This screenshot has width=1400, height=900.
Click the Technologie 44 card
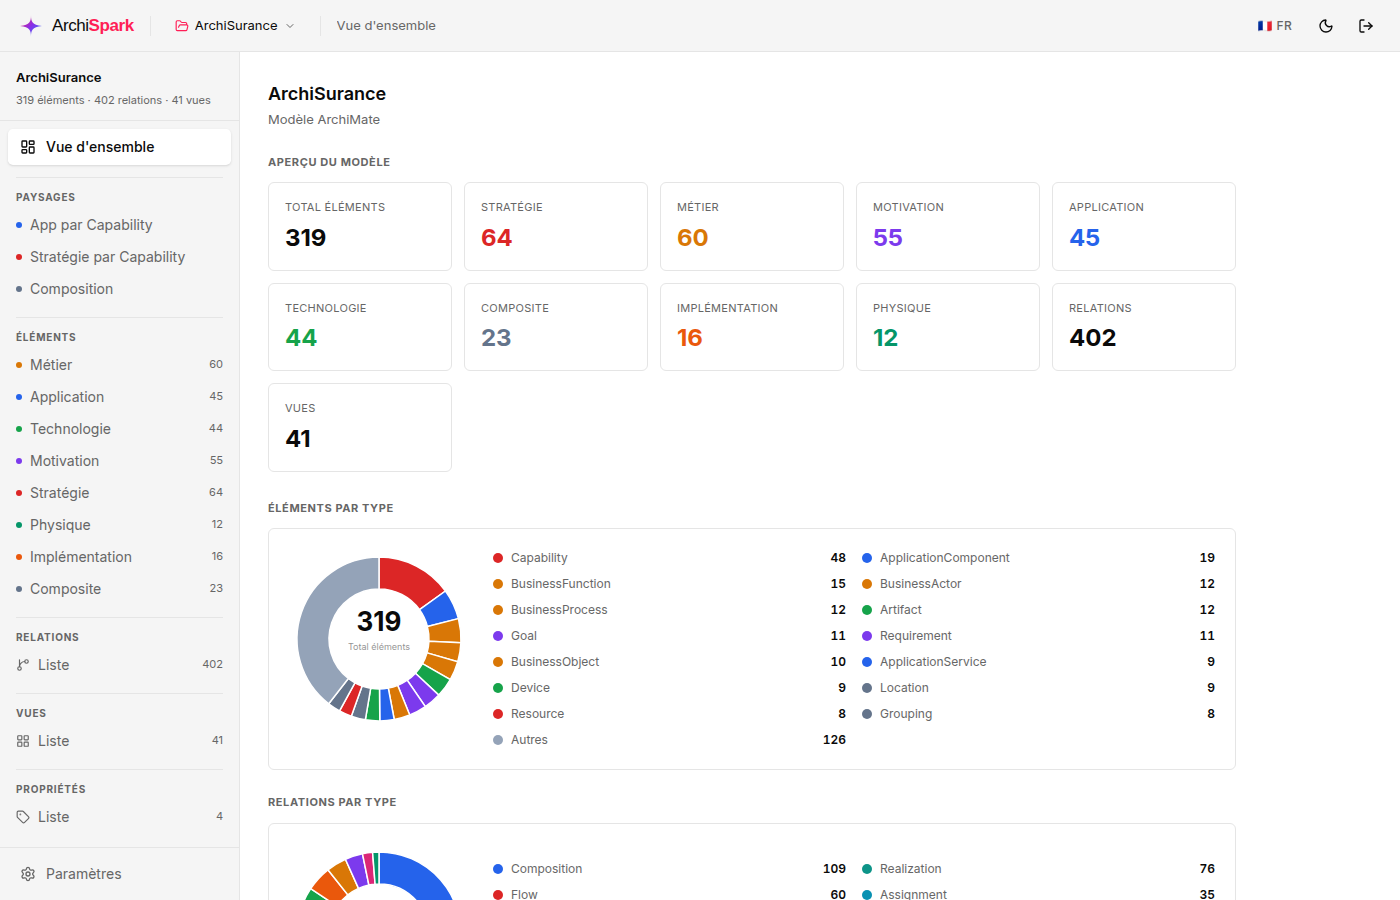pos(360,327)
